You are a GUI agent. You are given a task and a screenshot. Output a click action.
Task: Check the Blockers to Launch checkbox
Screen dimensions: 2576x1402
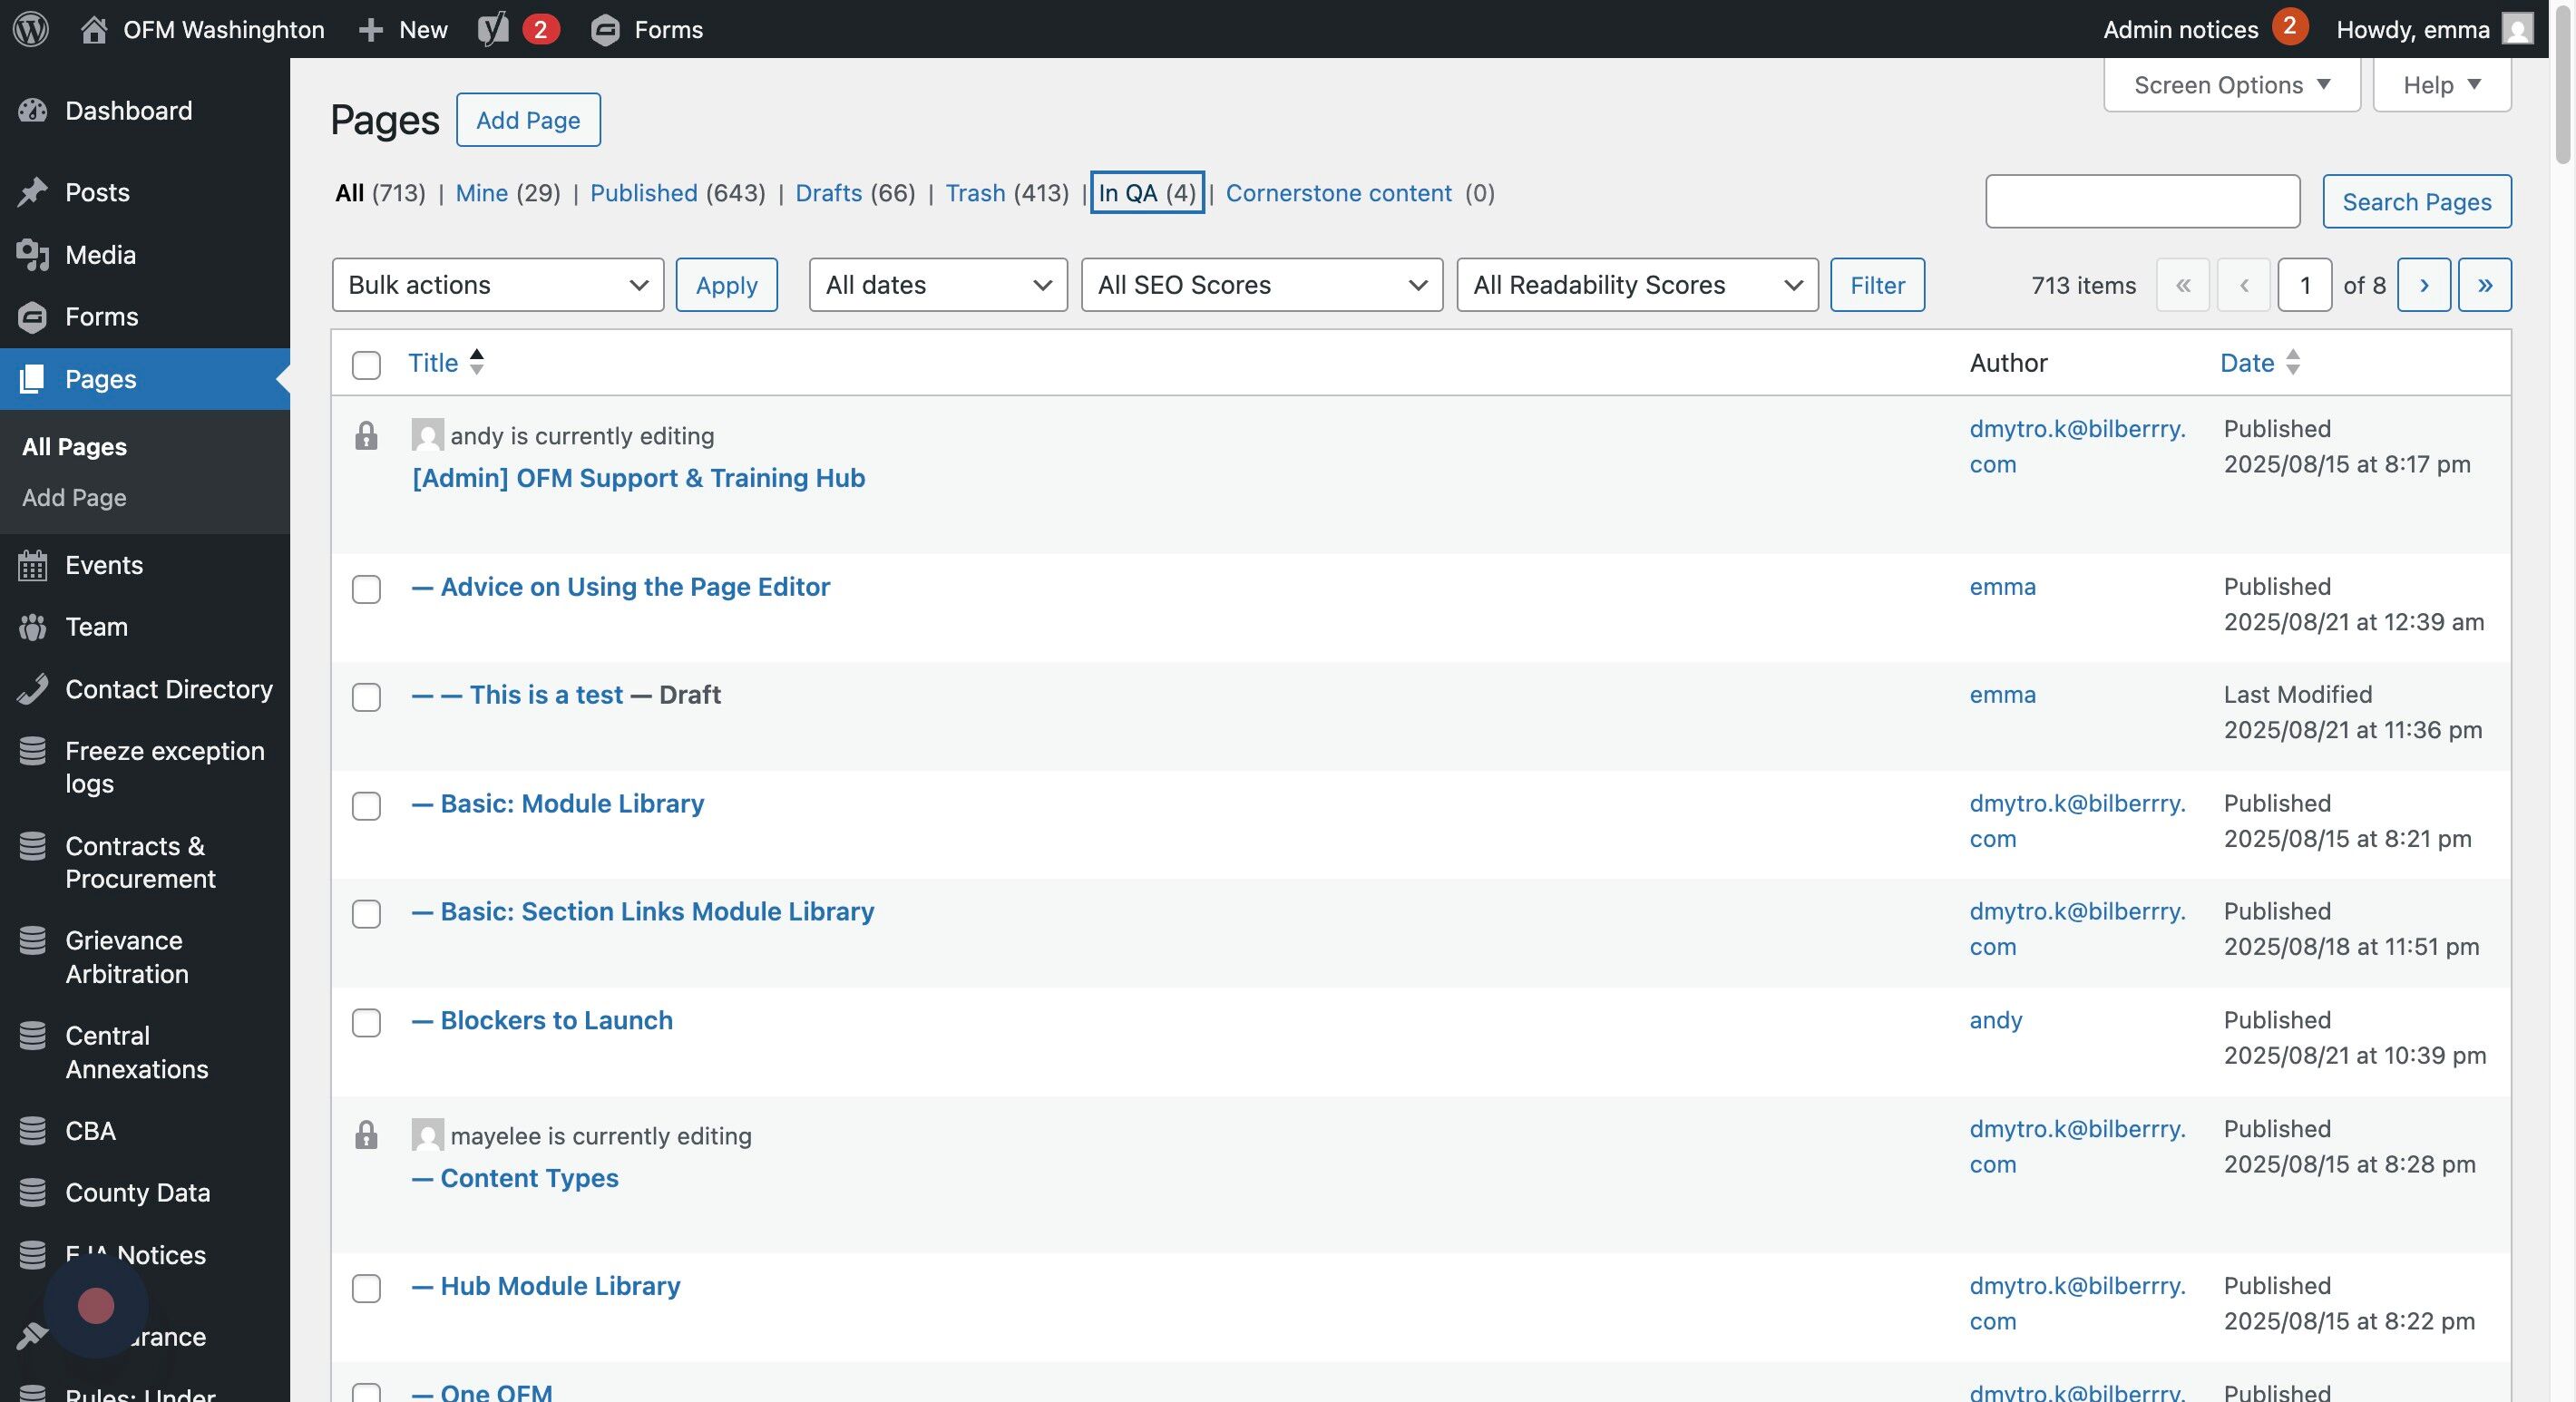pyautogui.click(x=366, y=1023)
